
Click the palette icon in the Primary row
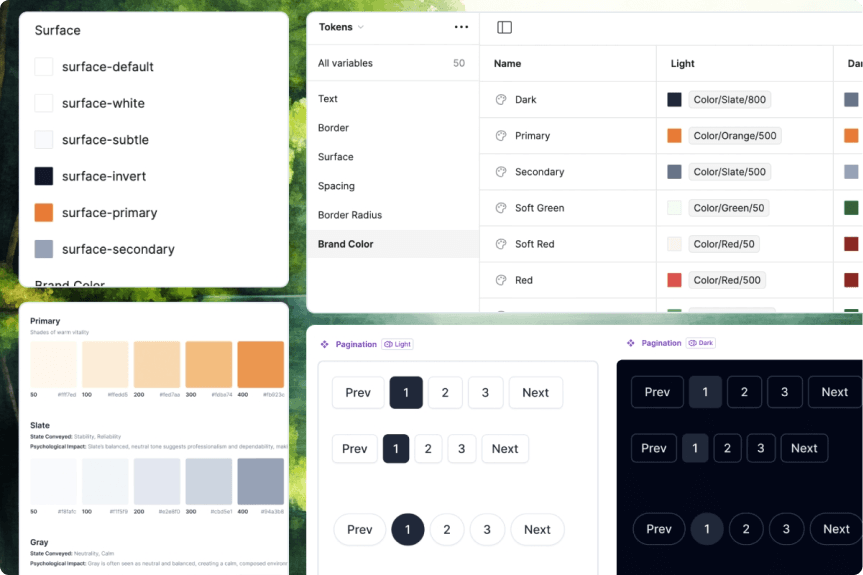click(x=501, y=136)
